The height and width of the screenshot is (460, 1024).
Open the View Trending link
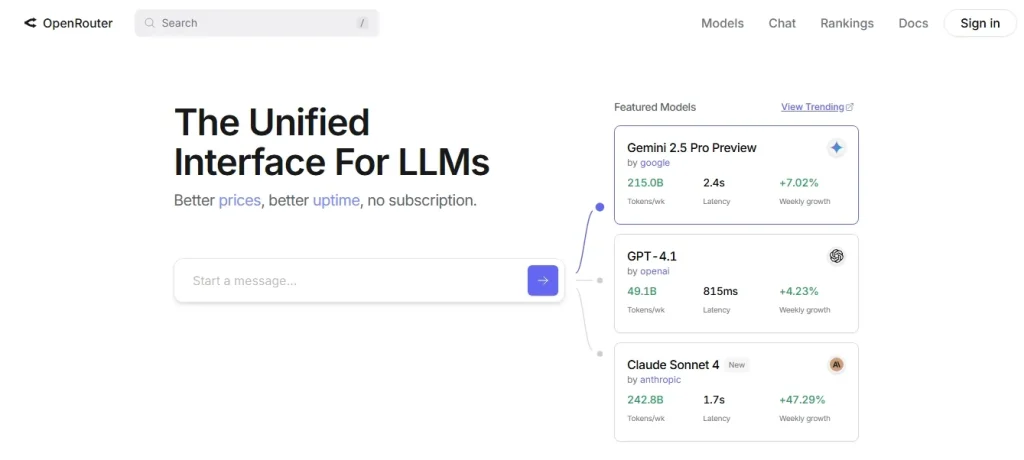(x=812, y=107)
